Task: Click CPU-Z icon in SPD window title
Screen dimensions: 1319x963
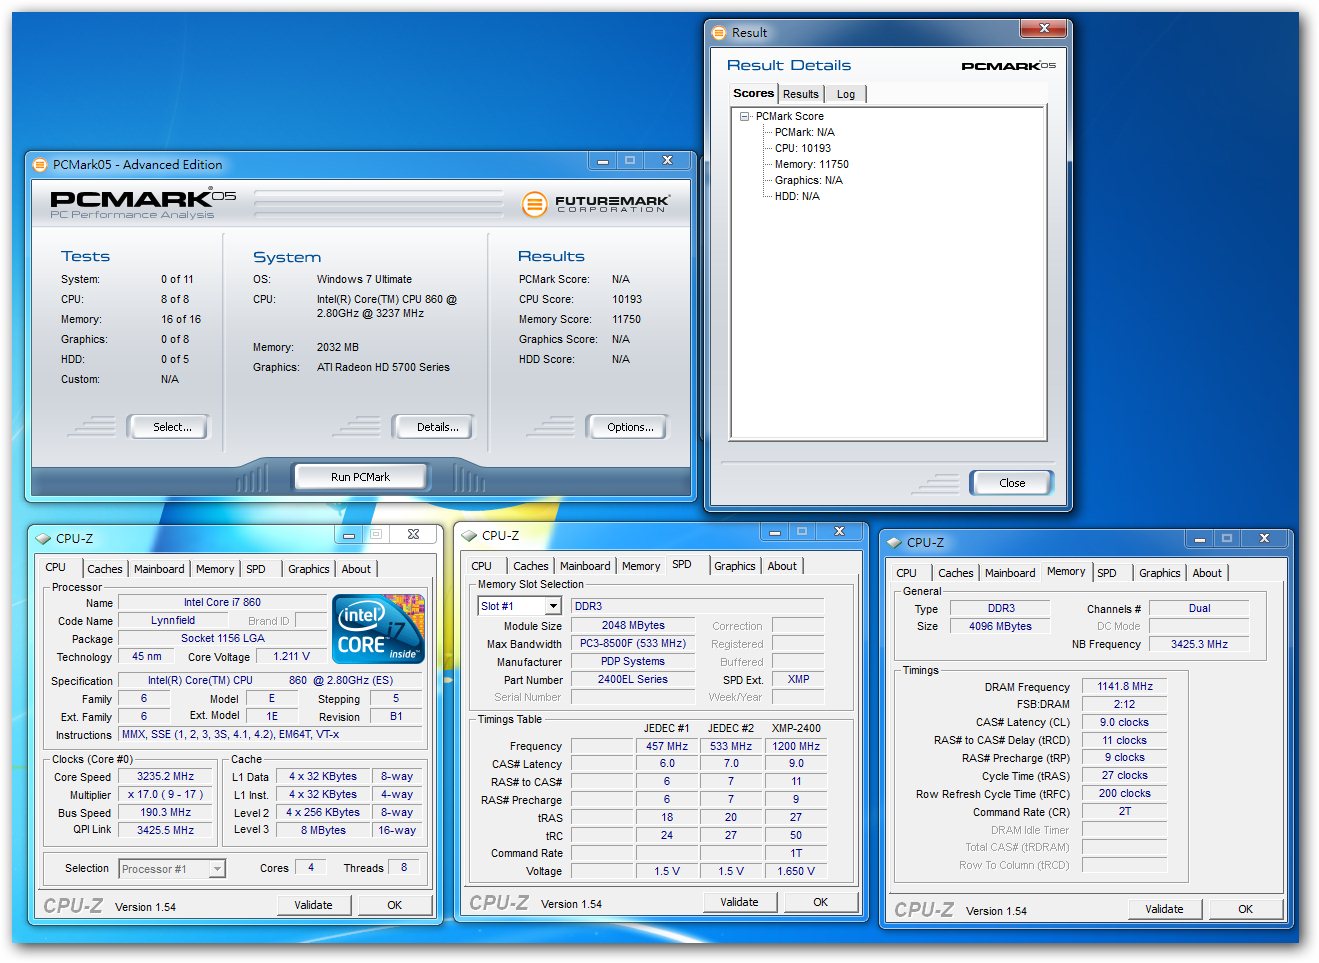Action: pyautogui.click(x=469, y=536)
